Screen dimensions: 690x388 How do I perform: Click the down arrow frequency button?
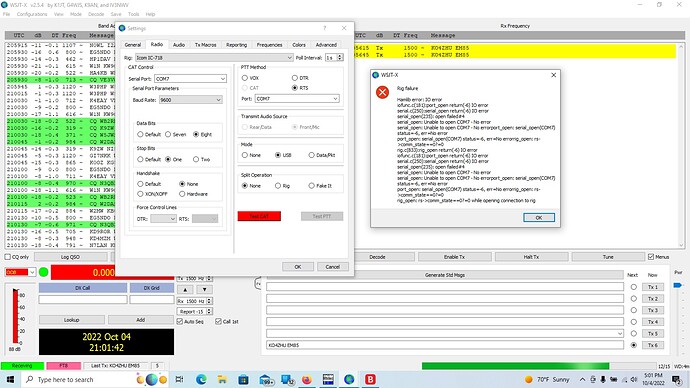tap(204, 289)
